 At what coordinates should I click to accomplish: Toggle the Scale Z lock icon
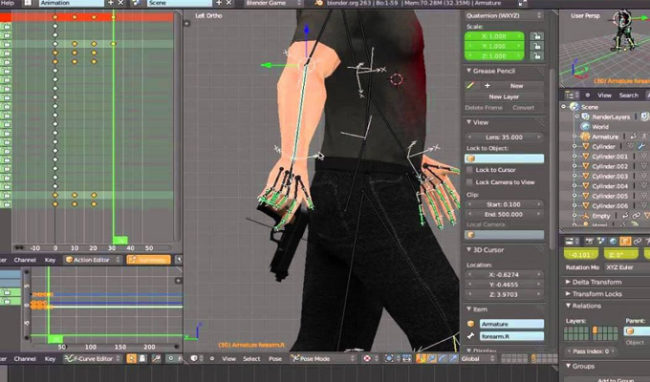click(537, 56)
